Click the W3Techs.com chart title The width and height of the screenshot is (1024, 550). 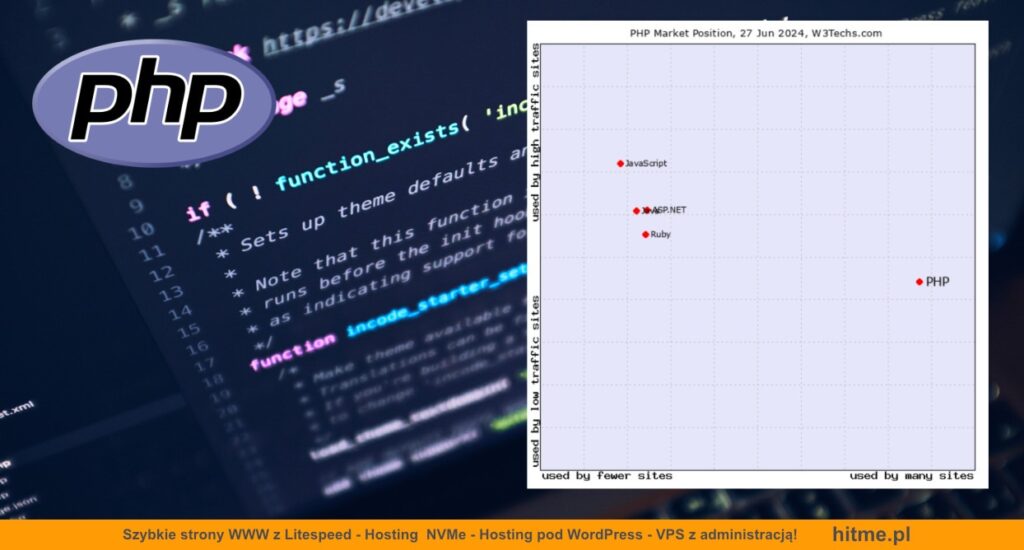pos(755,33)
